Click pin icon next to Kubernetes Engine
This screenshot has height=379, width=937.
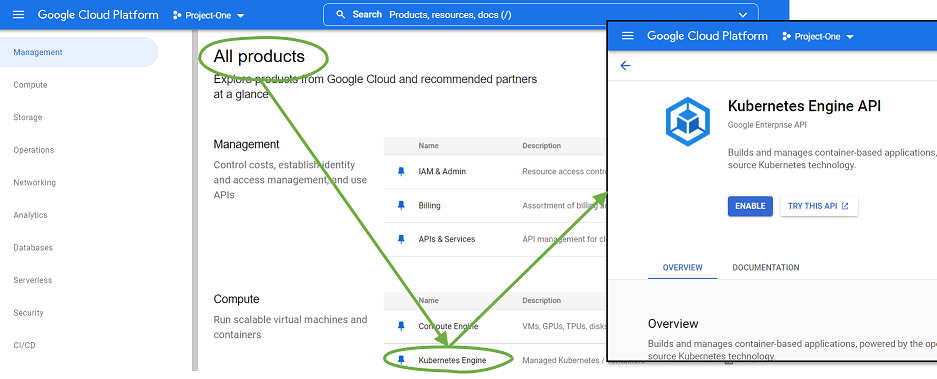pyautogui.click(x=401, y=360)
